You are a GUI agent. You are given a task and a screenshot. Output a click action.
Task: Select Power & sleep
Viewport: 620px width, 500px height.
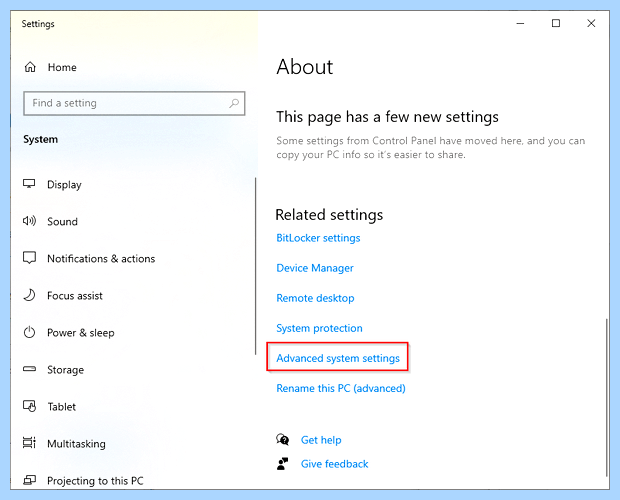(81, 333)
